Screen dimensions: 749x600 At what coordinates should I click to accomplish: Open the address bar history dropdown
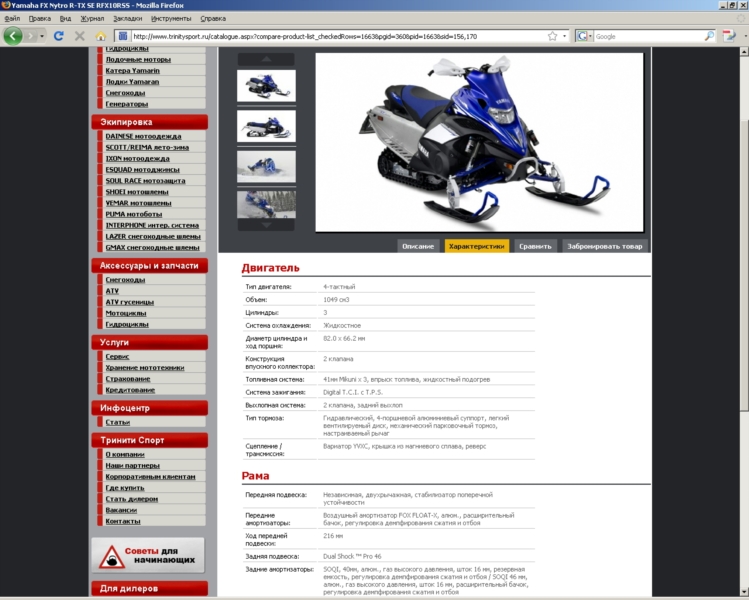(564, 36)
